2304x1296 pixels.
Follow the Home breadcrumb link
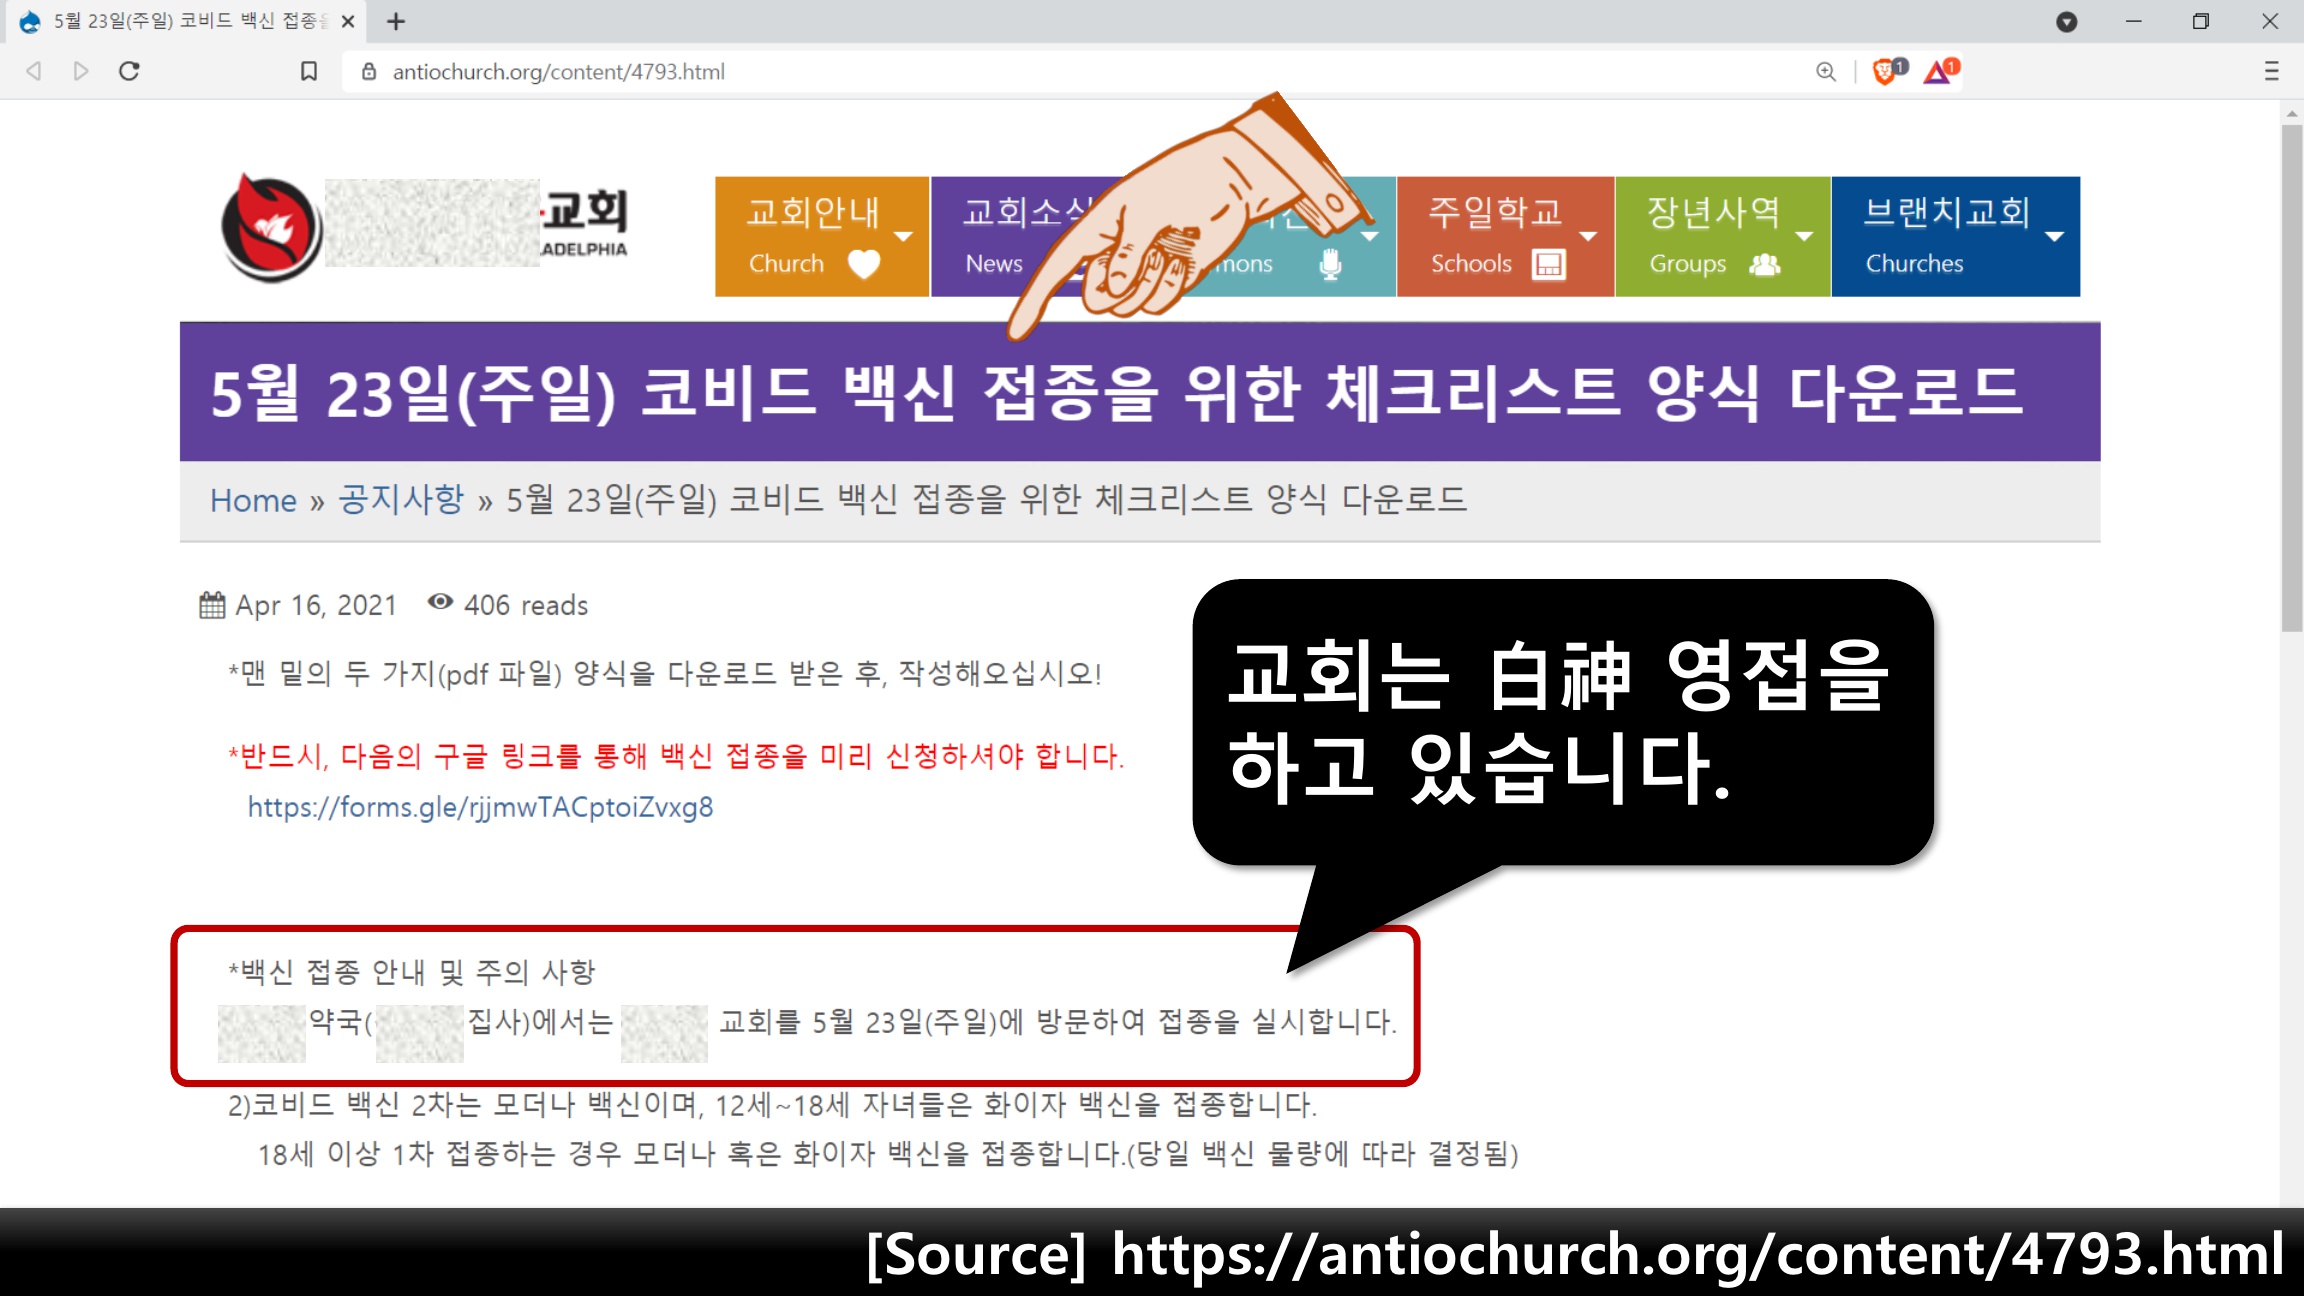253,500
